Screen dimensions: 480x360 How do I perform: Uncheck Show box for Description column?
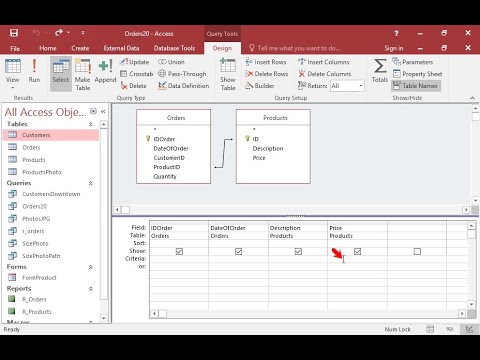click(x=298, y=251)
